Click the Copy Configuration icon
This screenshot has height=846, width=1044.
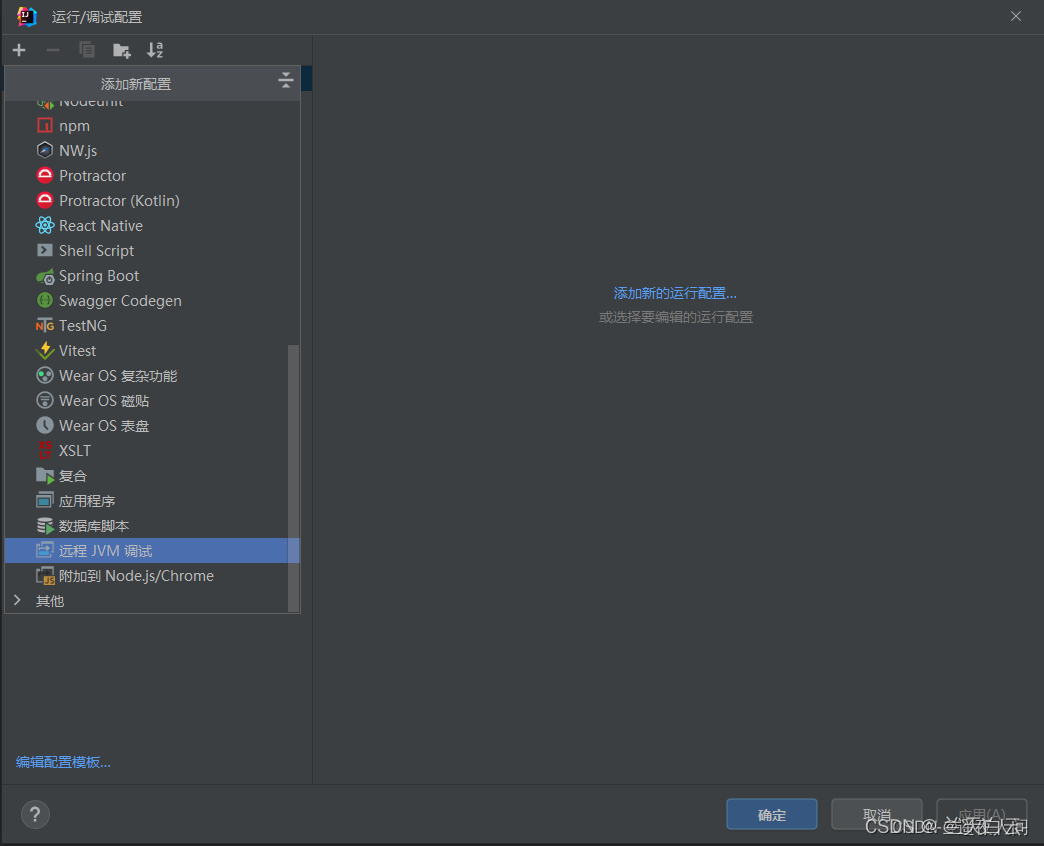pos(86,50)
